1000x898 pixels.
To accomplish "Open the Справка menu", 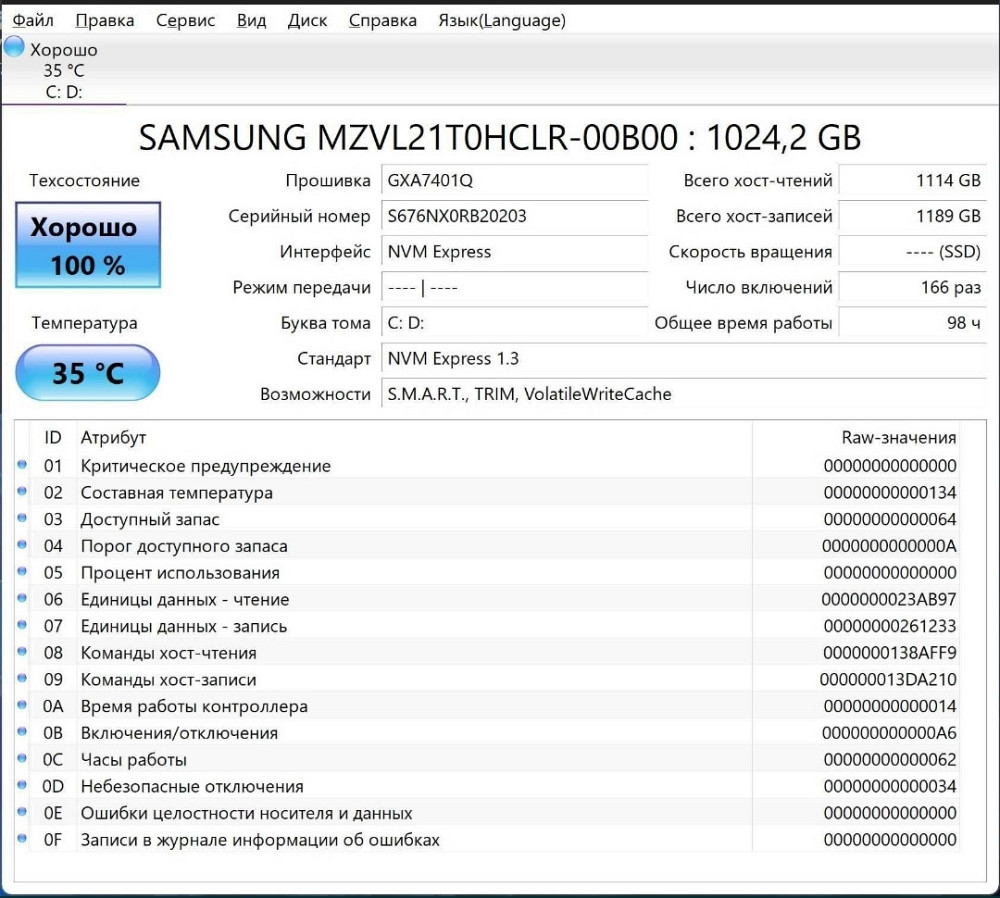I will pos(382,19).
